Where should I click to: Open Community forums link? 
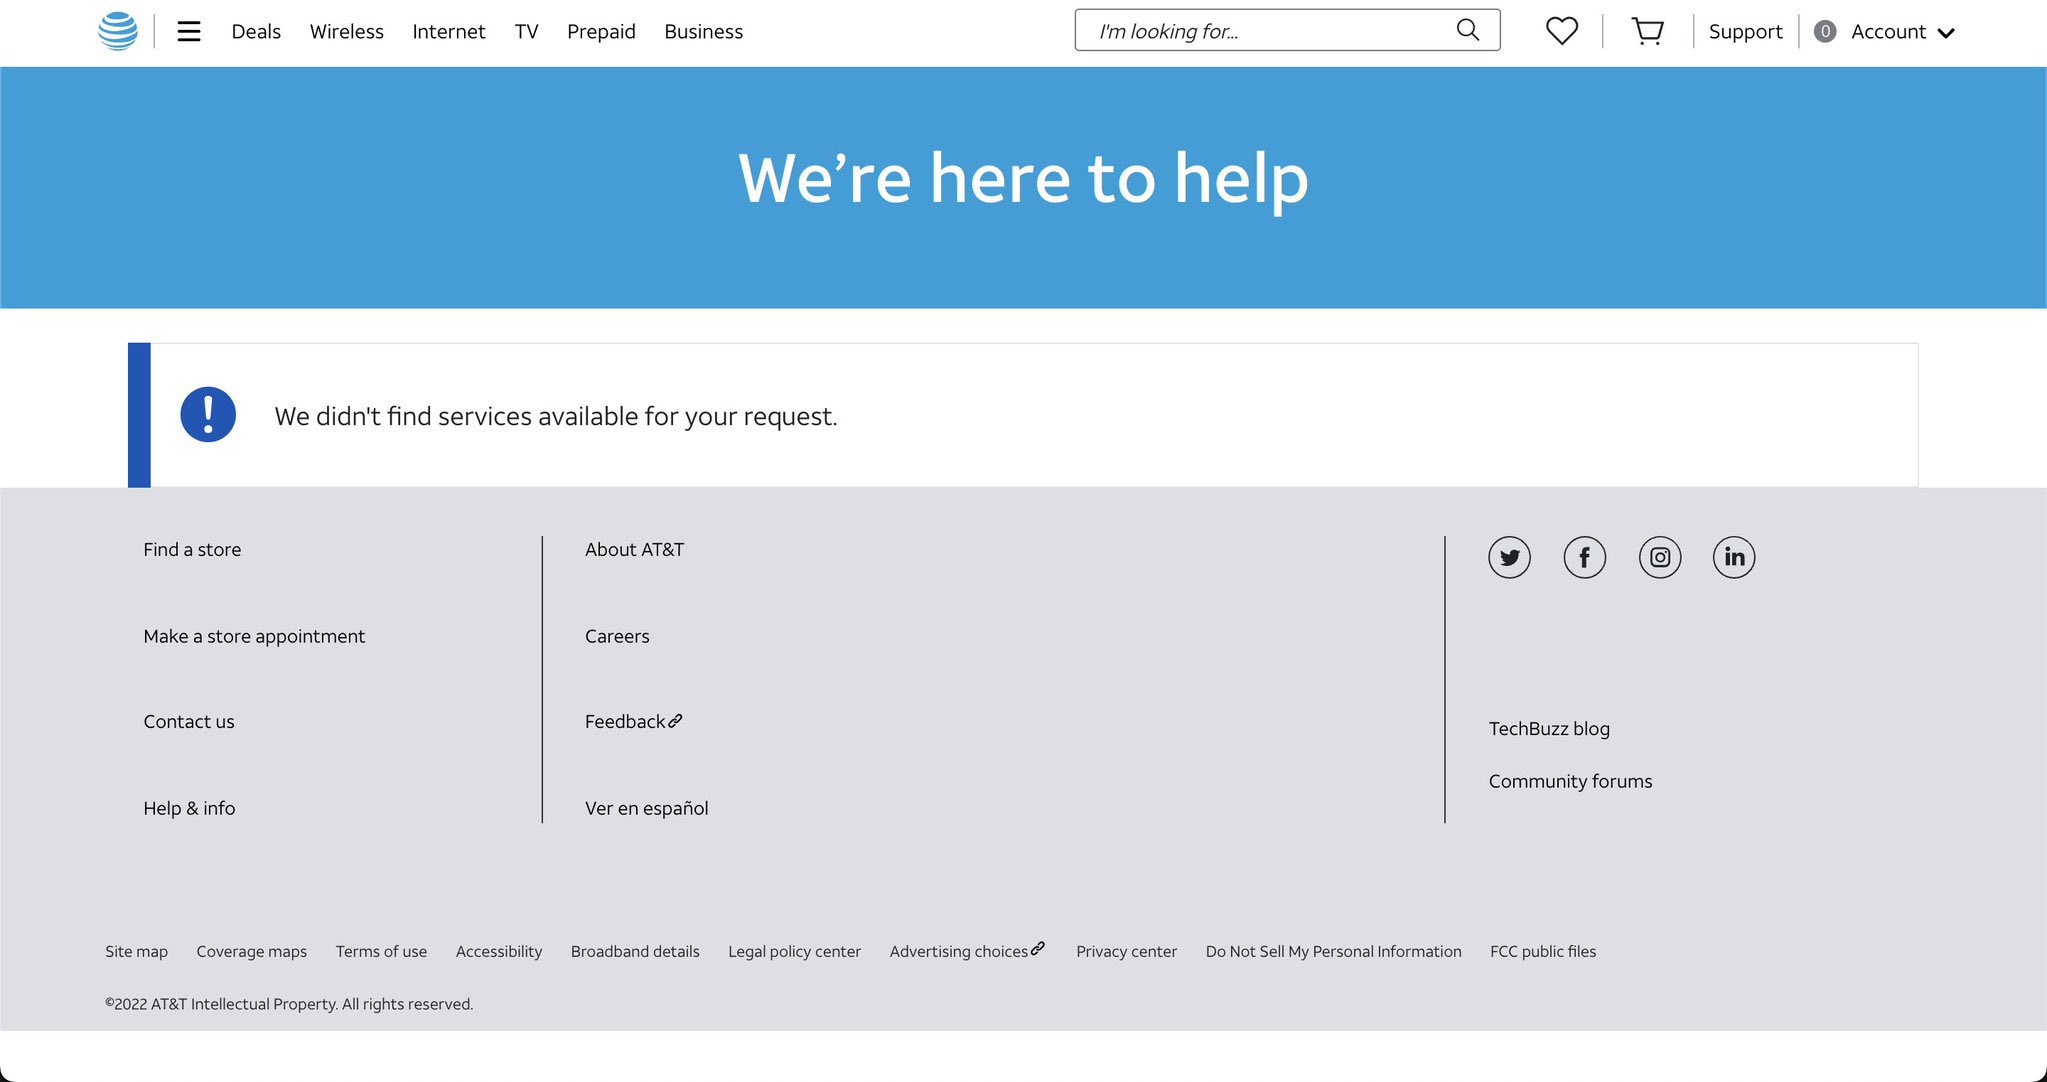pos(1570,782)
